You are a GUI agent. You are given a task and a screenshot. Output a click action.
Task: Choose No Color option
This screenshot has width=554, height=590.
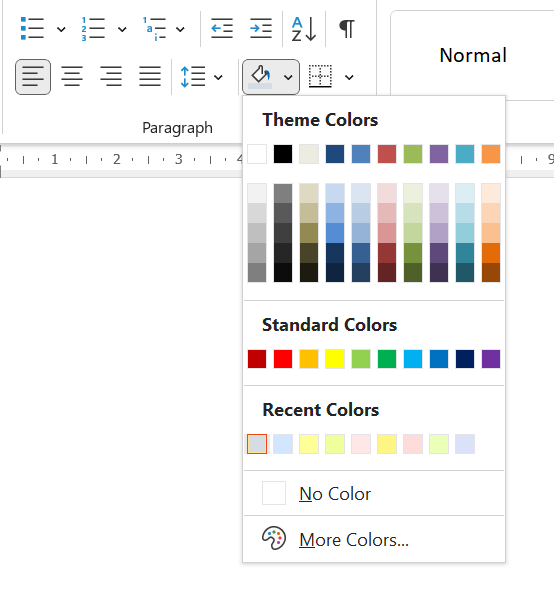pos(374,493)
